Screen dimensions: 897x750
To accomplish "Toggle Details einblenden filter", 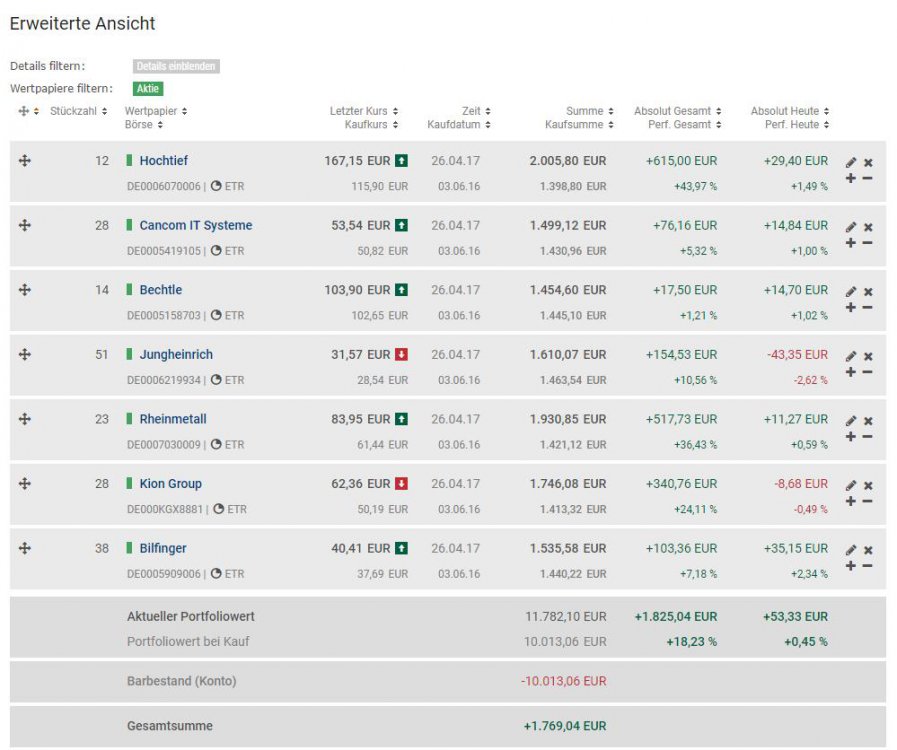I will [176, 66].
